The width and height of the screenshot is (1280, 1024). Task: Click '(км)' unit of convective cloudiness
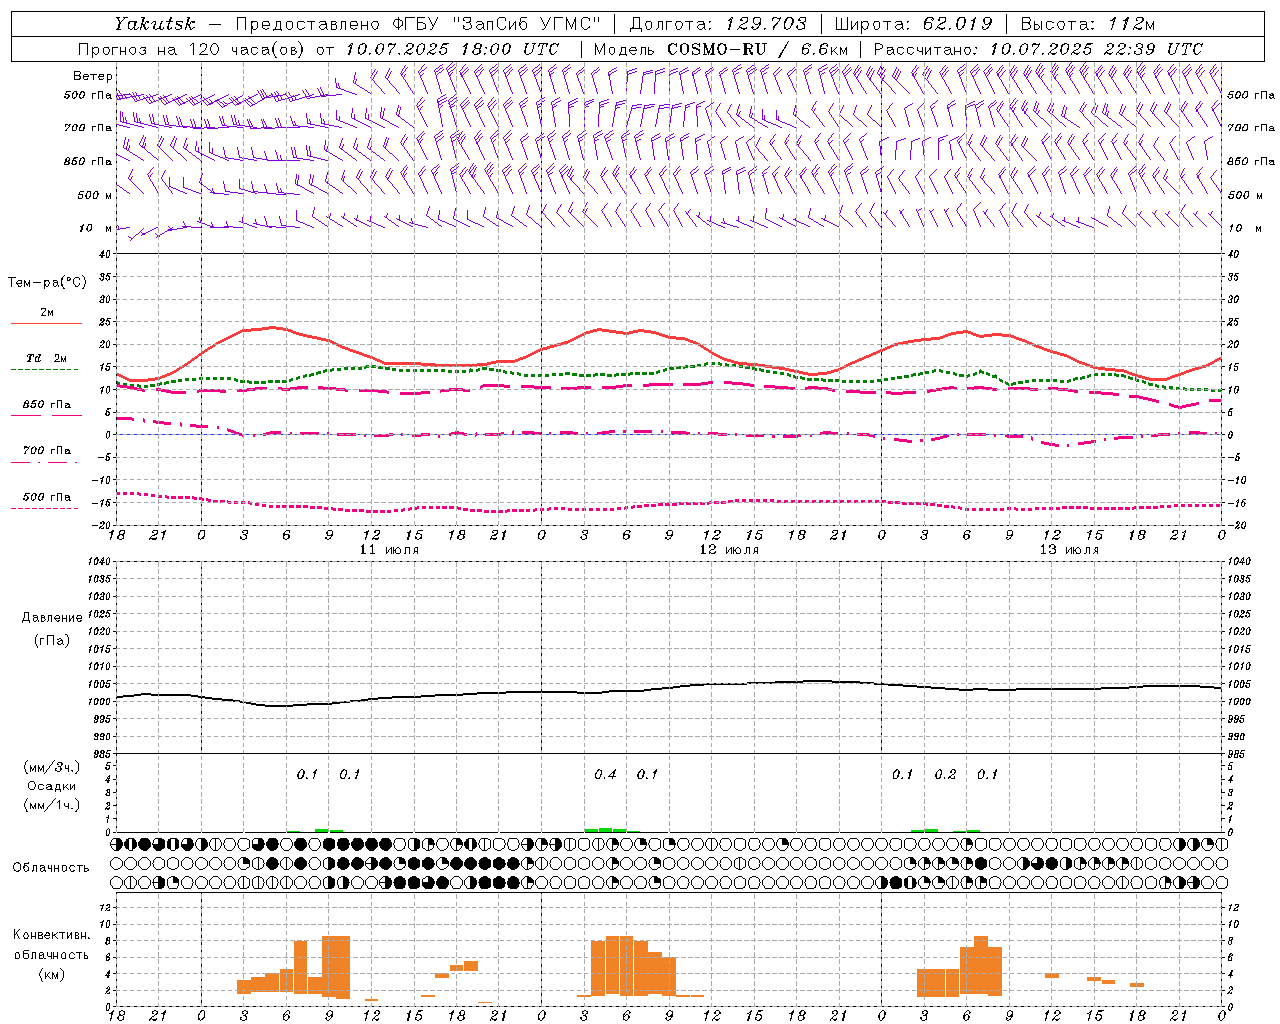point(52,974)
